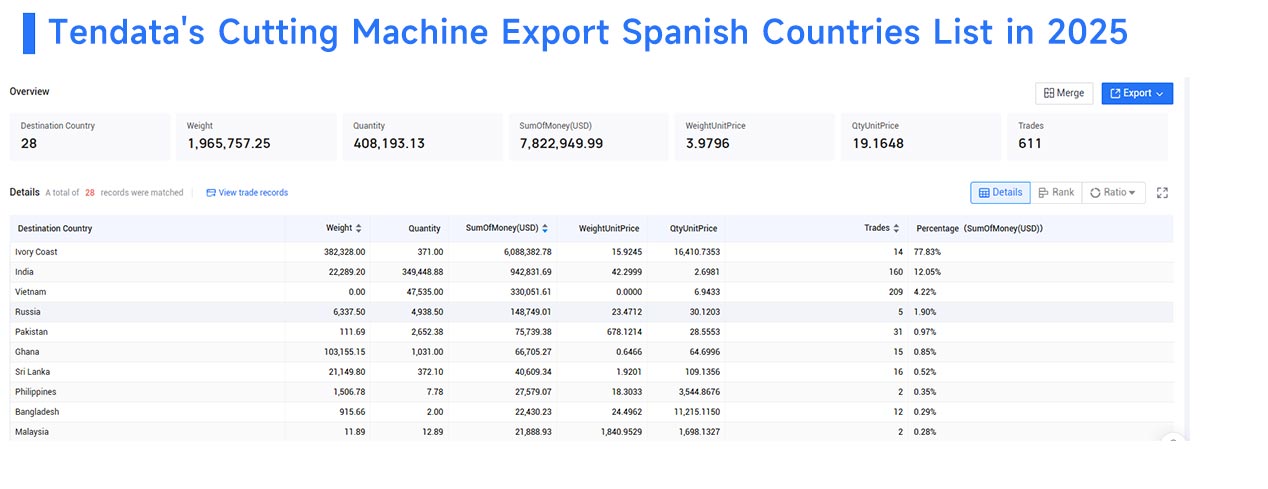Open the Ratio dropdown

(x=1113, y=192)
